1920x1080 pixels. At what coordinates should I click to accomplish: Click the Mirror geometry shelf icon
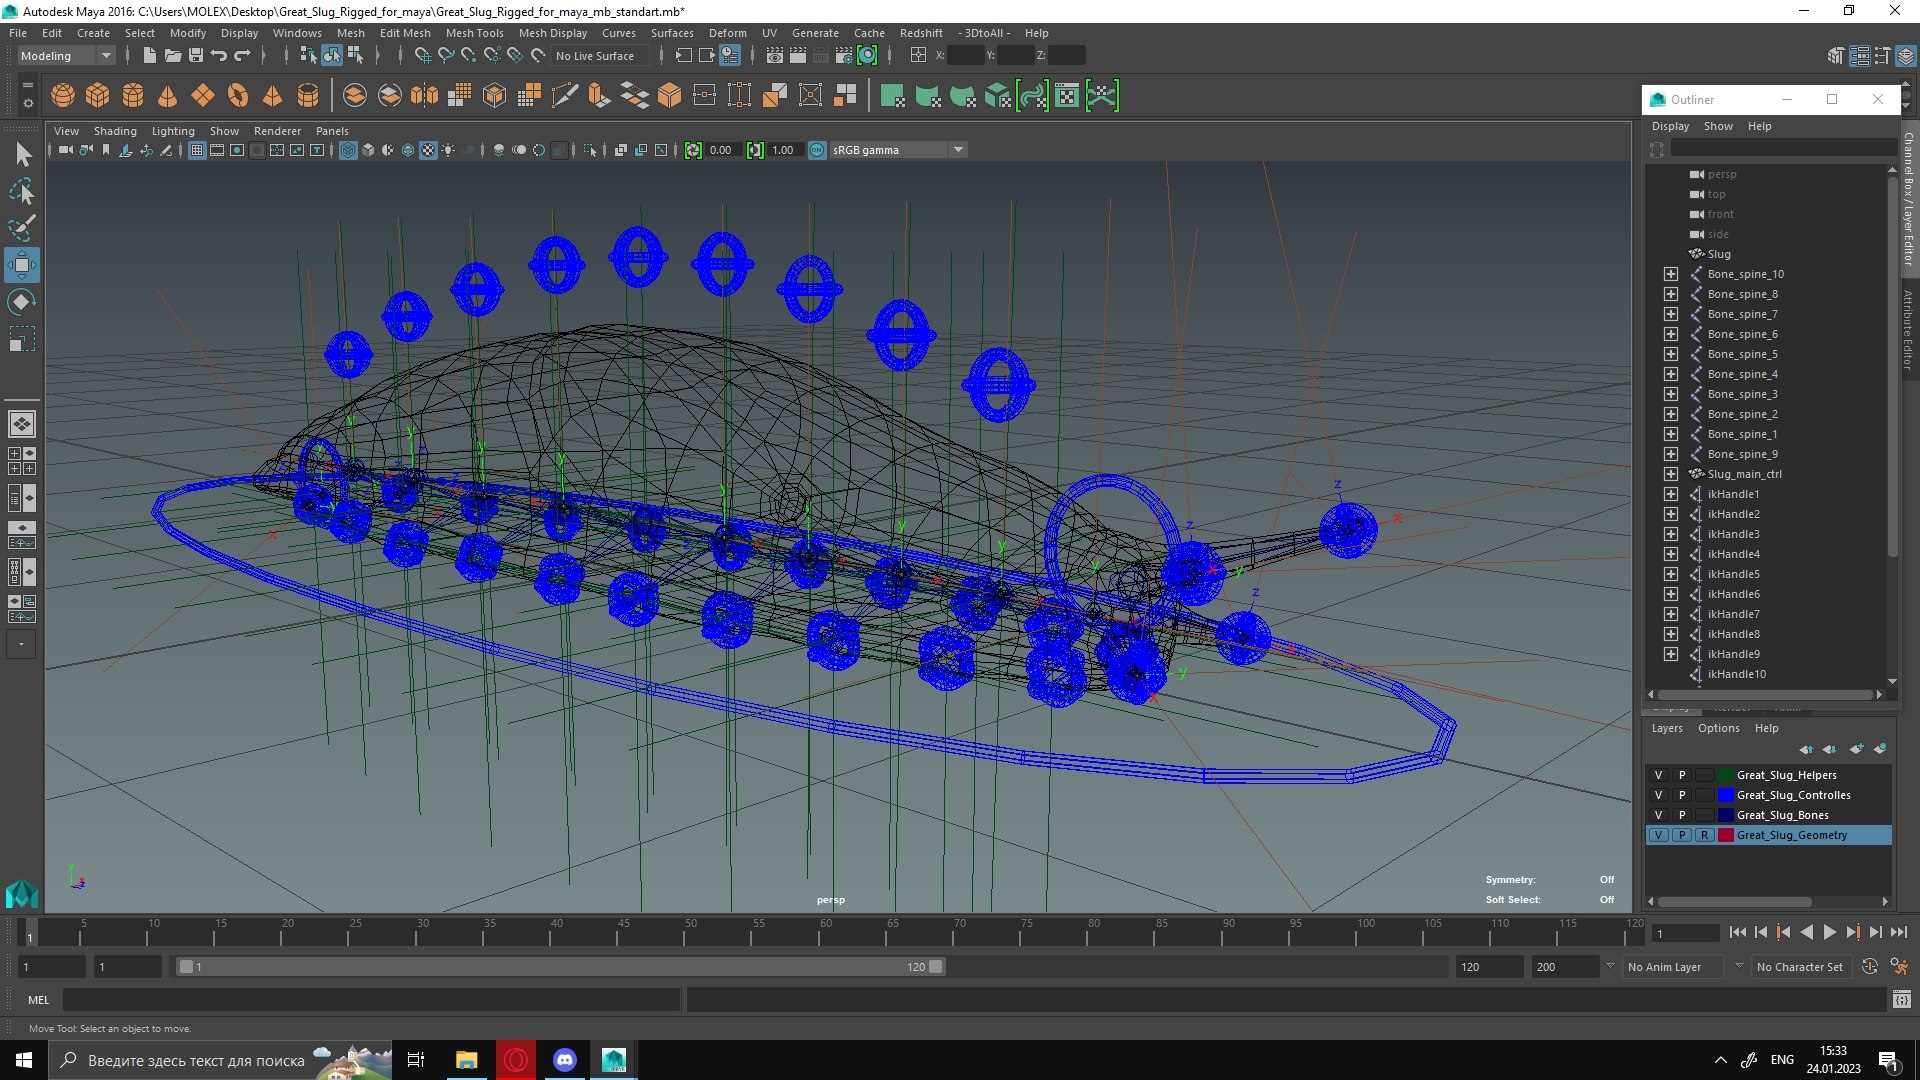pyautogui.click(x=425, y=95)
